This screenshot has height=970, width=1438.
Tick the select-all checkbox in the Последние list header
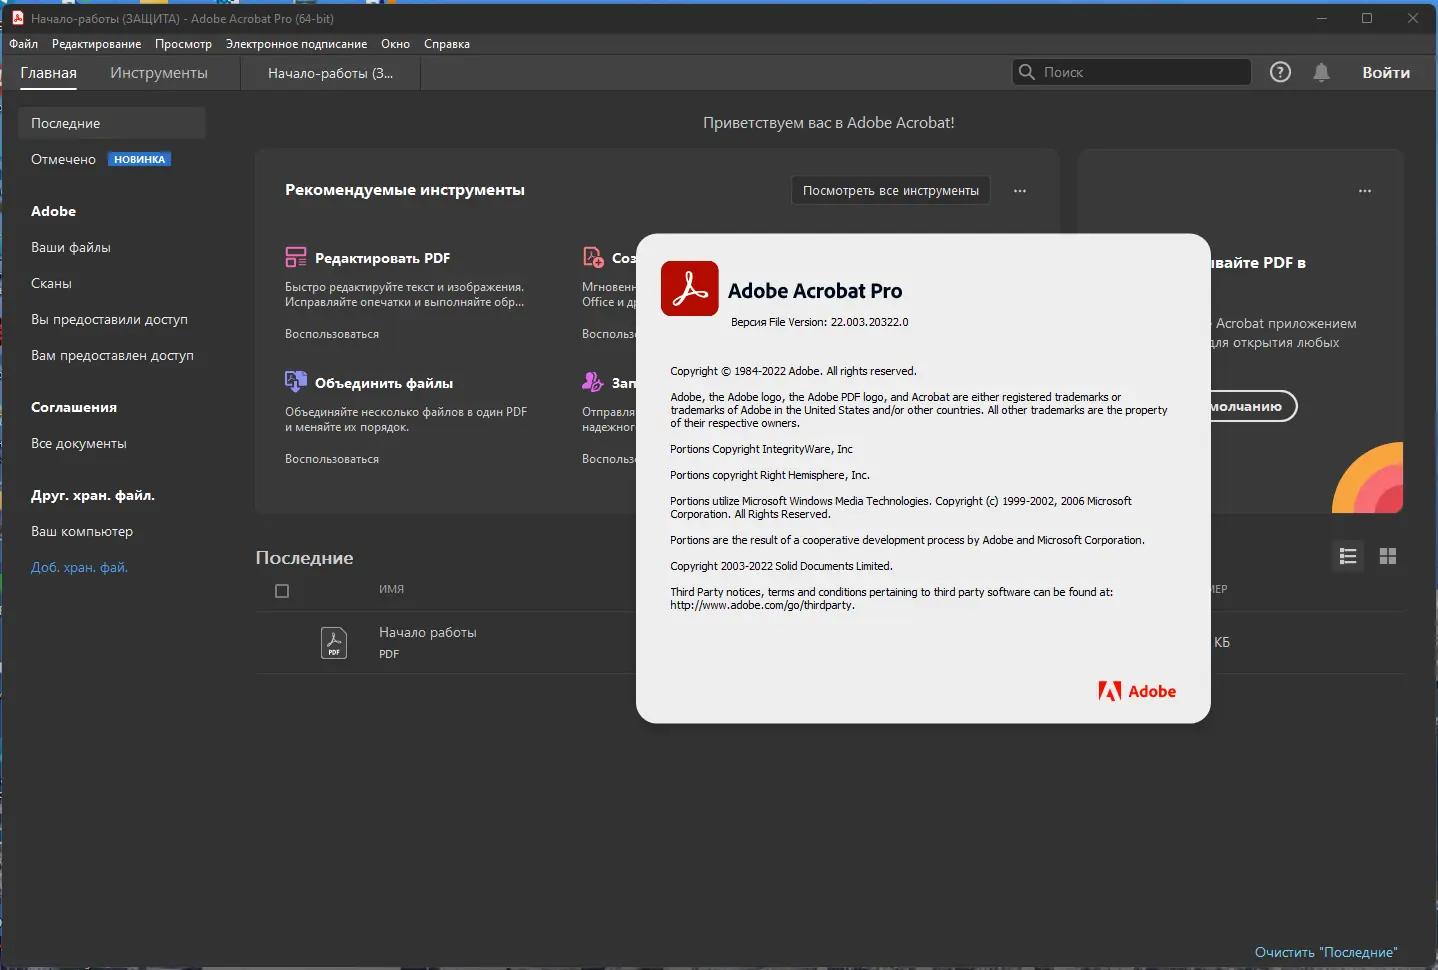tap(282, 591)
